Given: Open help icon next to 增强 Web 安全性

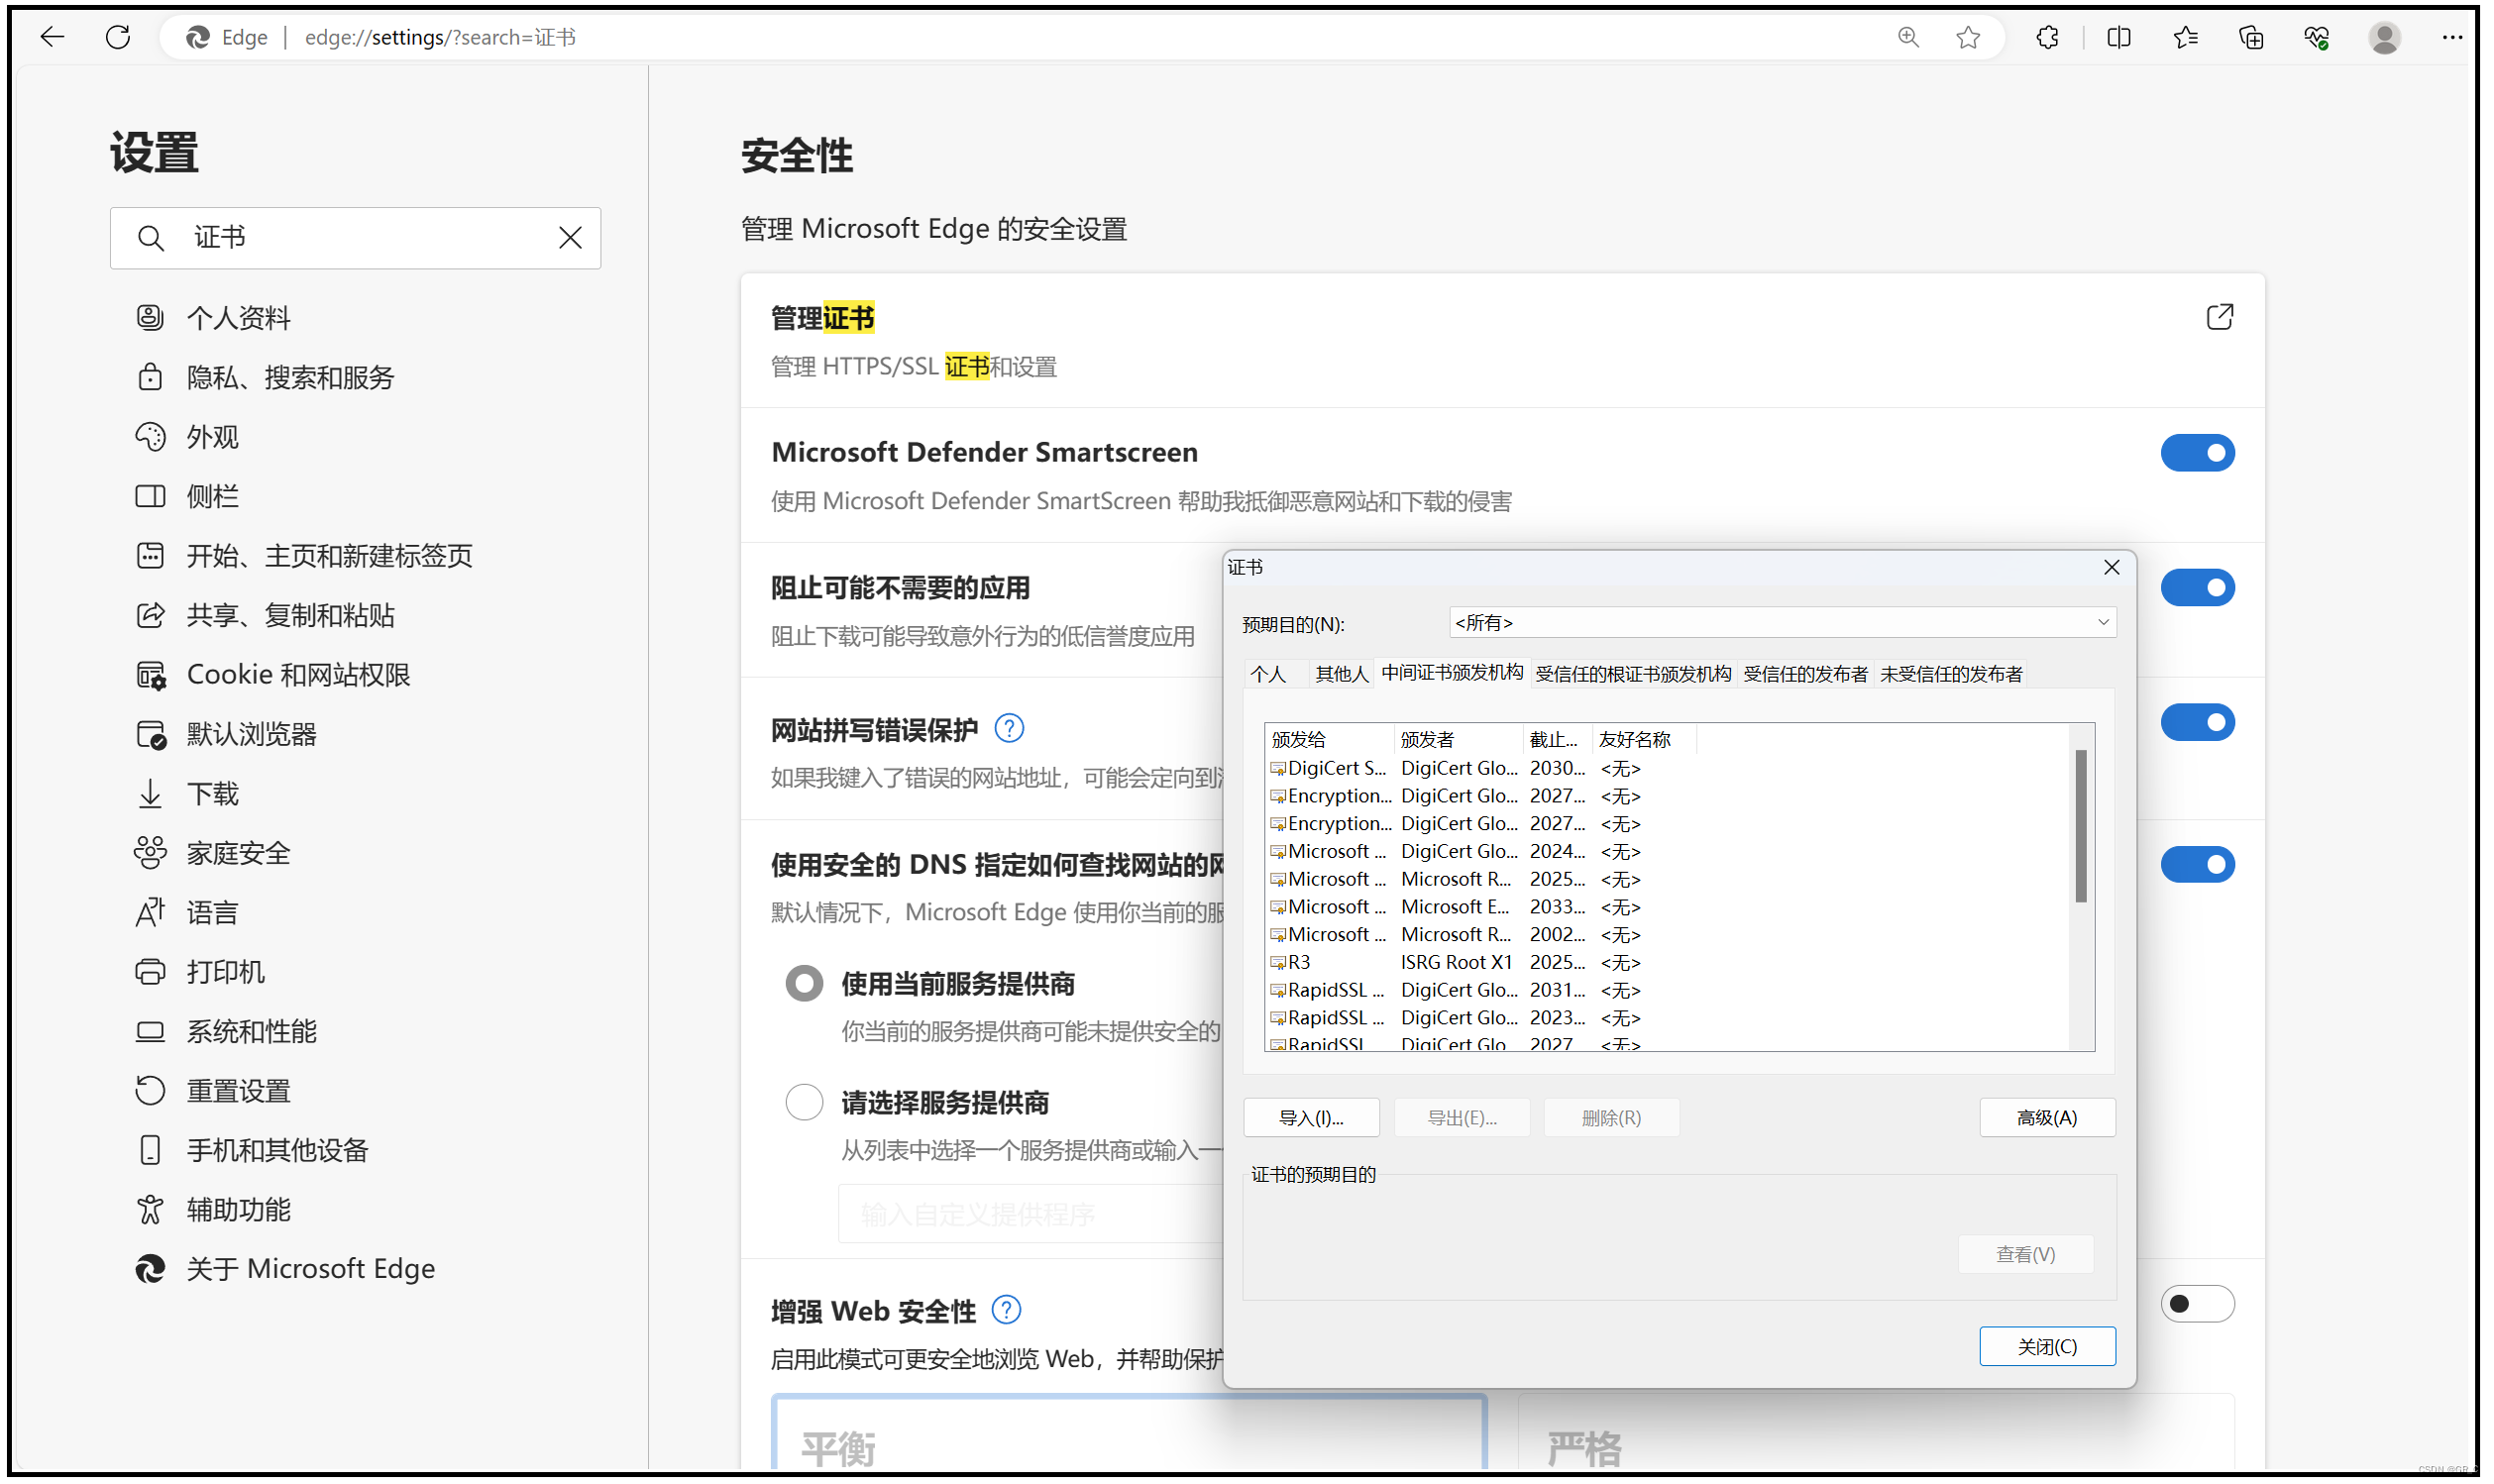Looking at the screenshot, I should point(1006,1310).
